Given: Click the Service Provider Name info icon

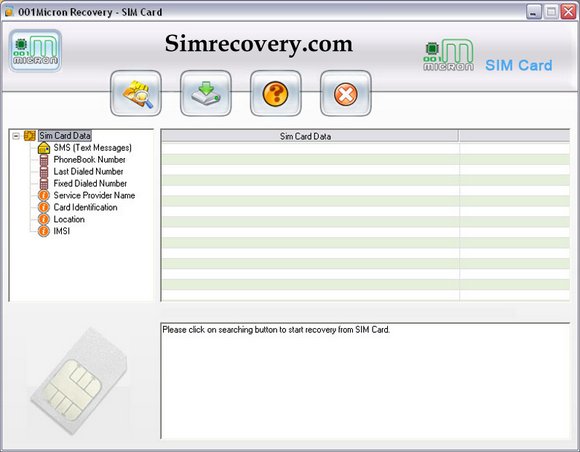Looking at the screenshot, I should point(44,195).
